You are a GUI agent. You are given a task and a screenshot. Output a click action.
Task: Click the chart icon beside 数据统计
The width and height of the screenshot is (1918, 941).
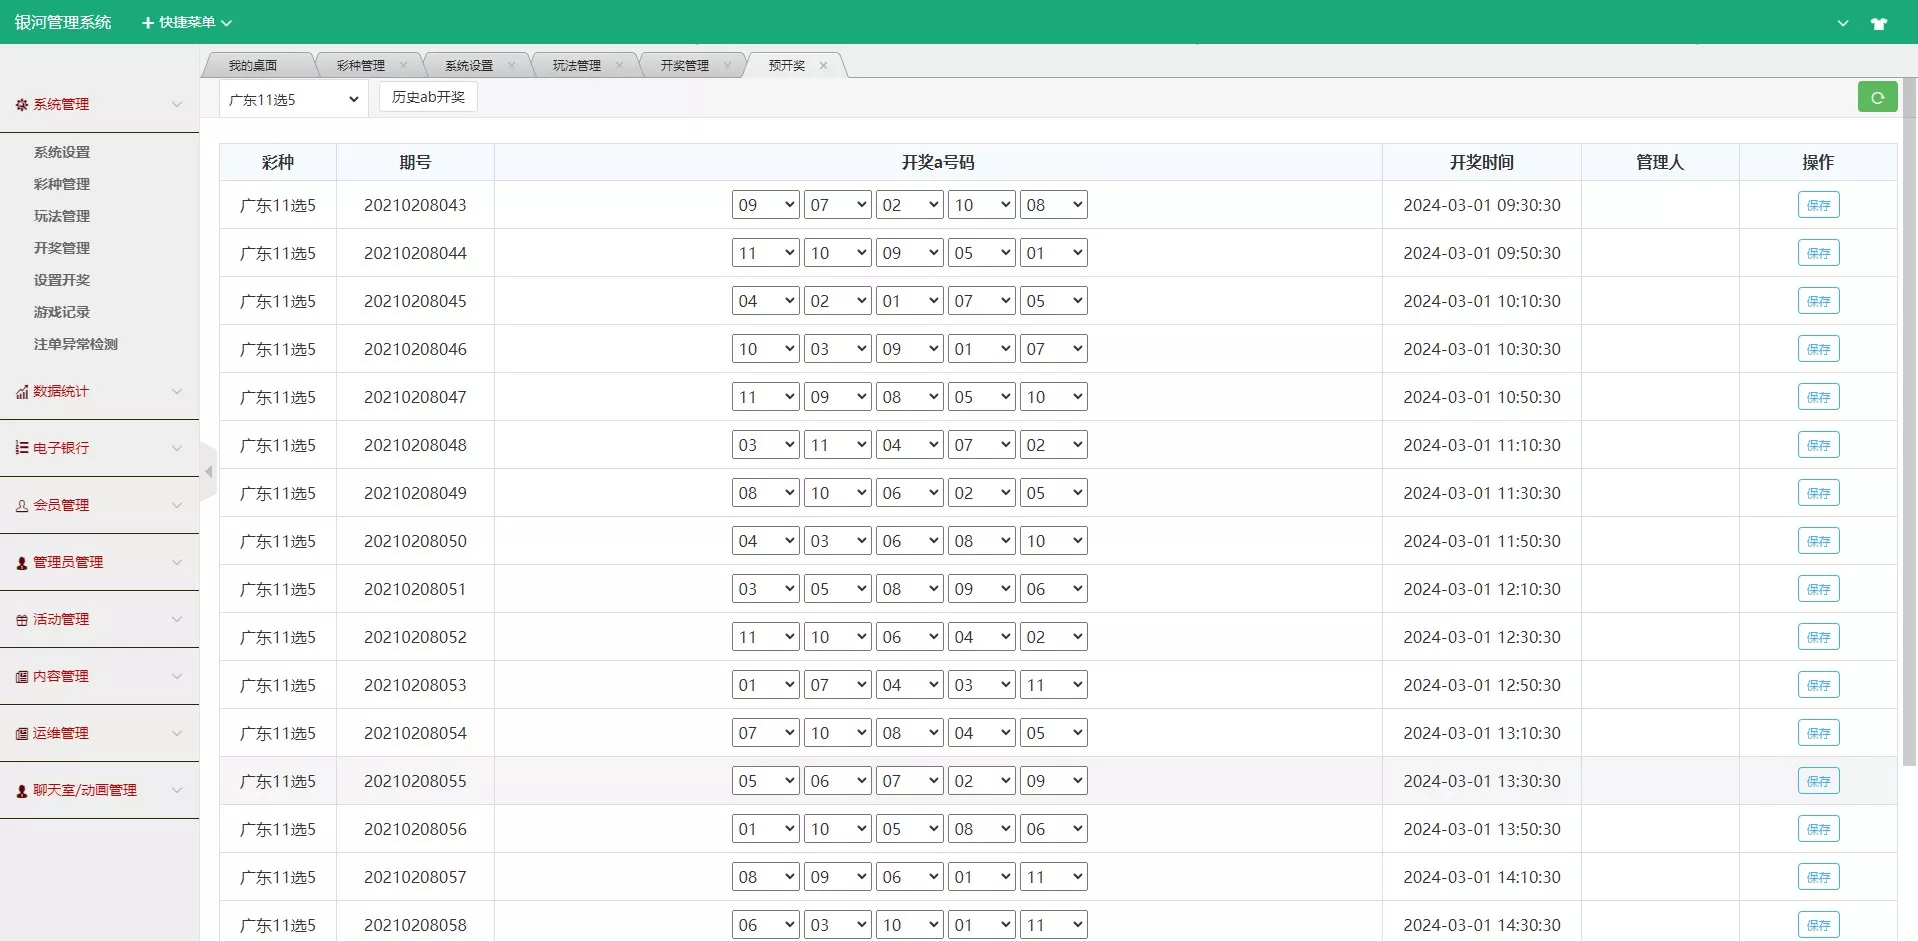coord(21,392)
